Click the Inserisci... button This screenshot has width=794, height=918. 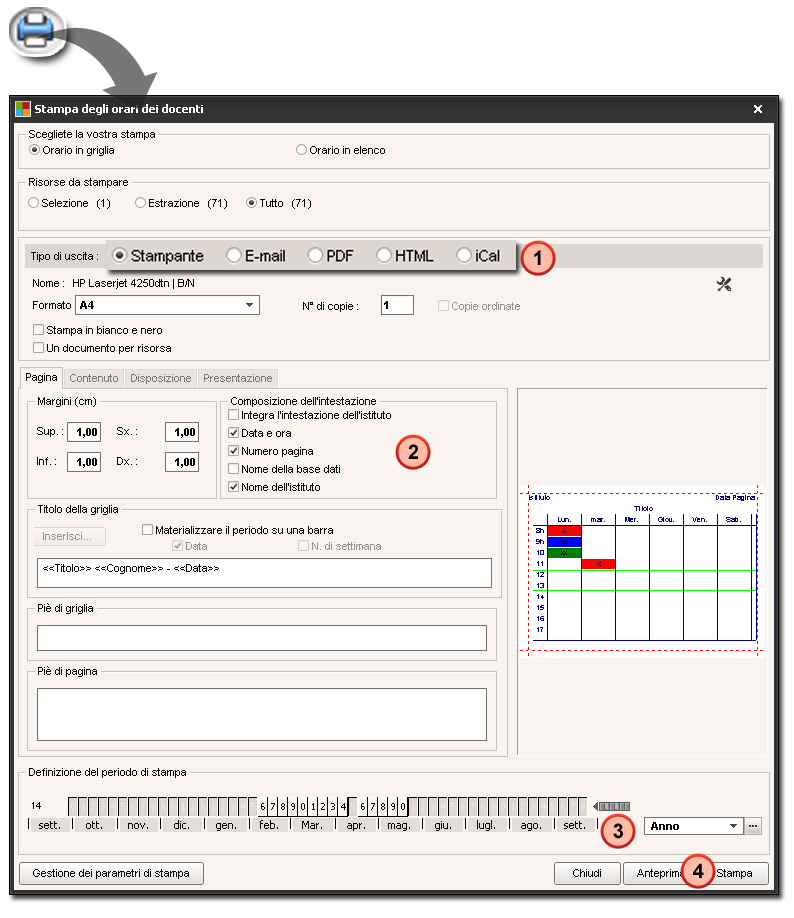(70, 536)
